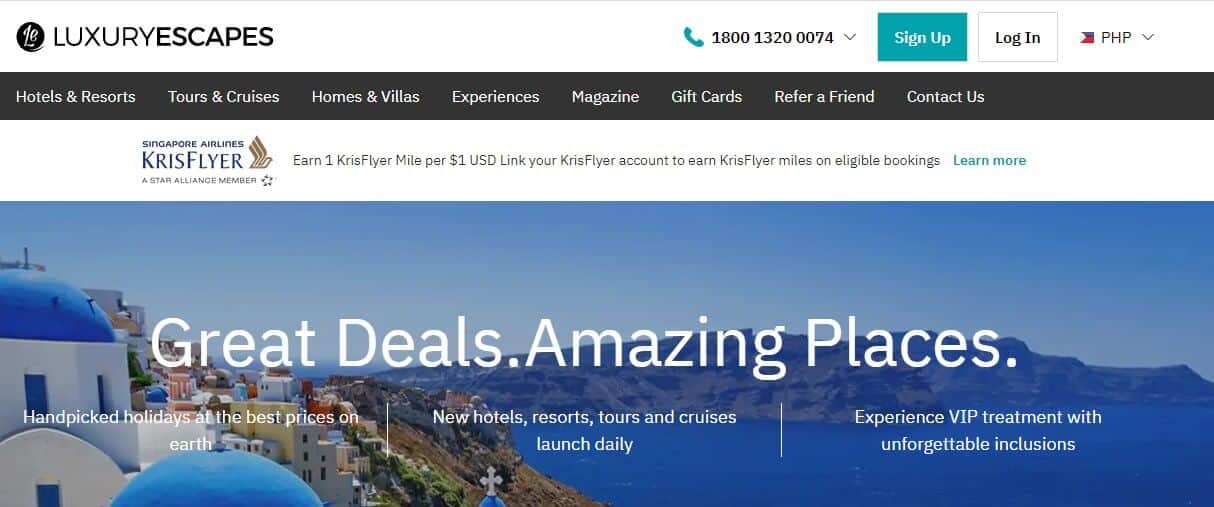Click the teal phone icon
Image resolution: width=1214 pixels, height=507 pixels.
[693, 37]
